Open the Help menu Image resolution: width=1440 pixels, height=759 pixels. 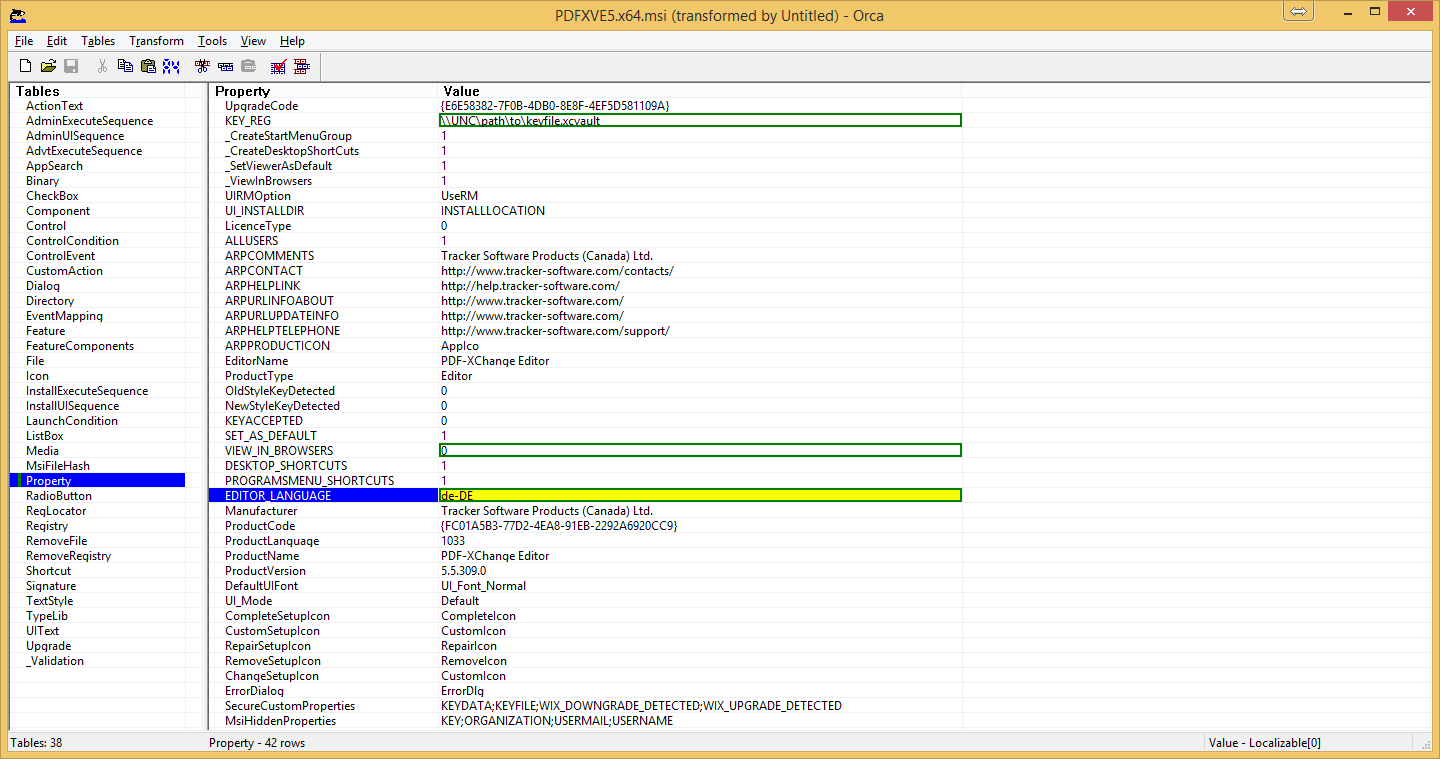click(292, 41)
